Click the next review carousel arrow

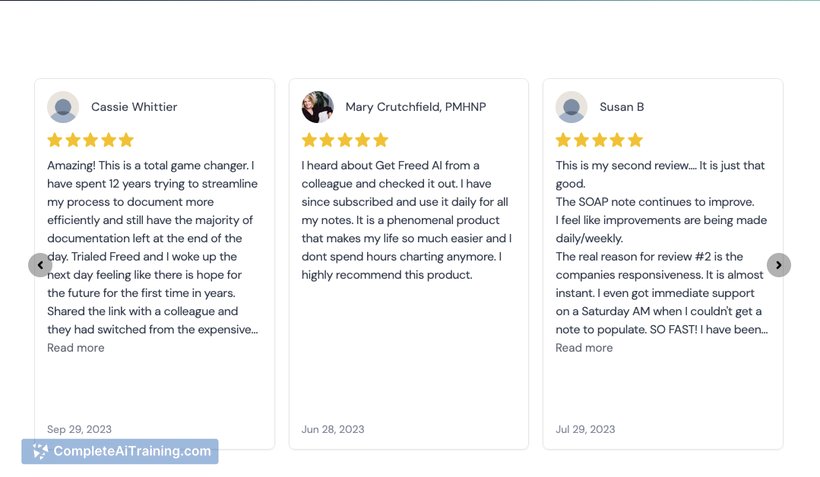click(779, 265)
